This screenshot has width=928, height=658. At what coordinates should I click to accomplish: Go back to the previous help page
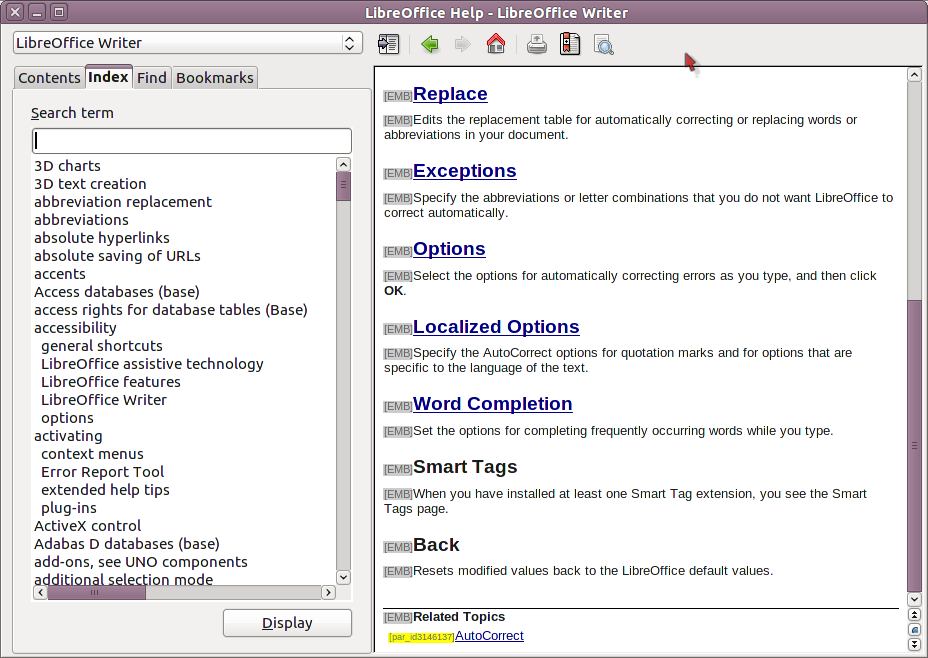click(x=430, y=44)
